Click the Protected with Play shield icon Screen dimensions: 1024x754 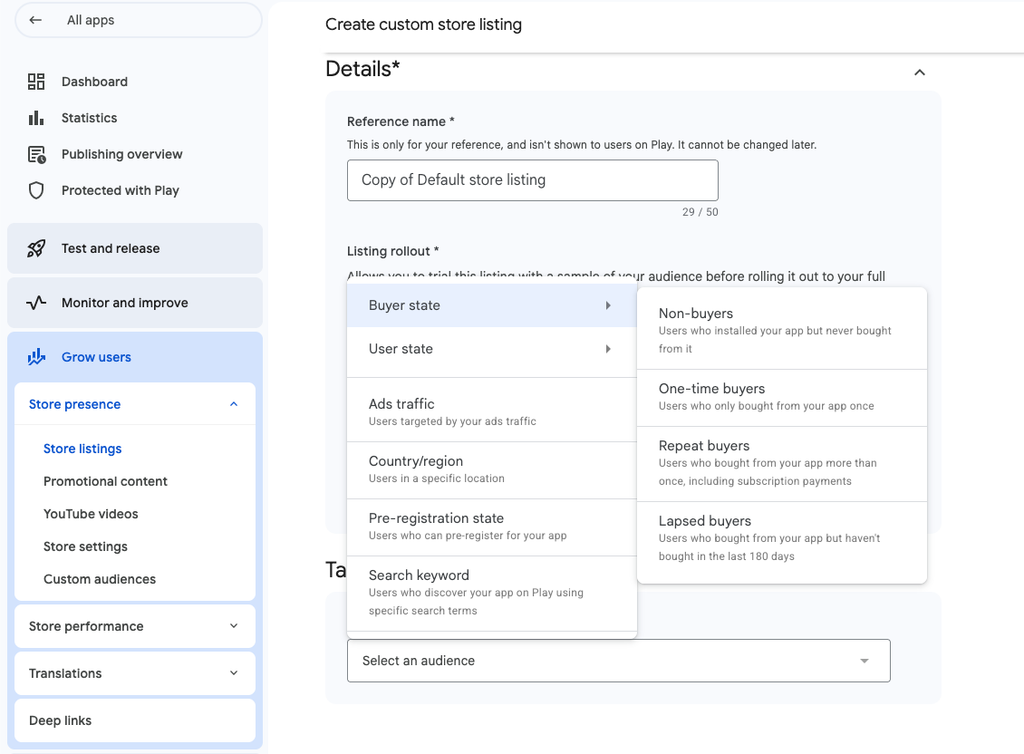(x=36, y=191)
